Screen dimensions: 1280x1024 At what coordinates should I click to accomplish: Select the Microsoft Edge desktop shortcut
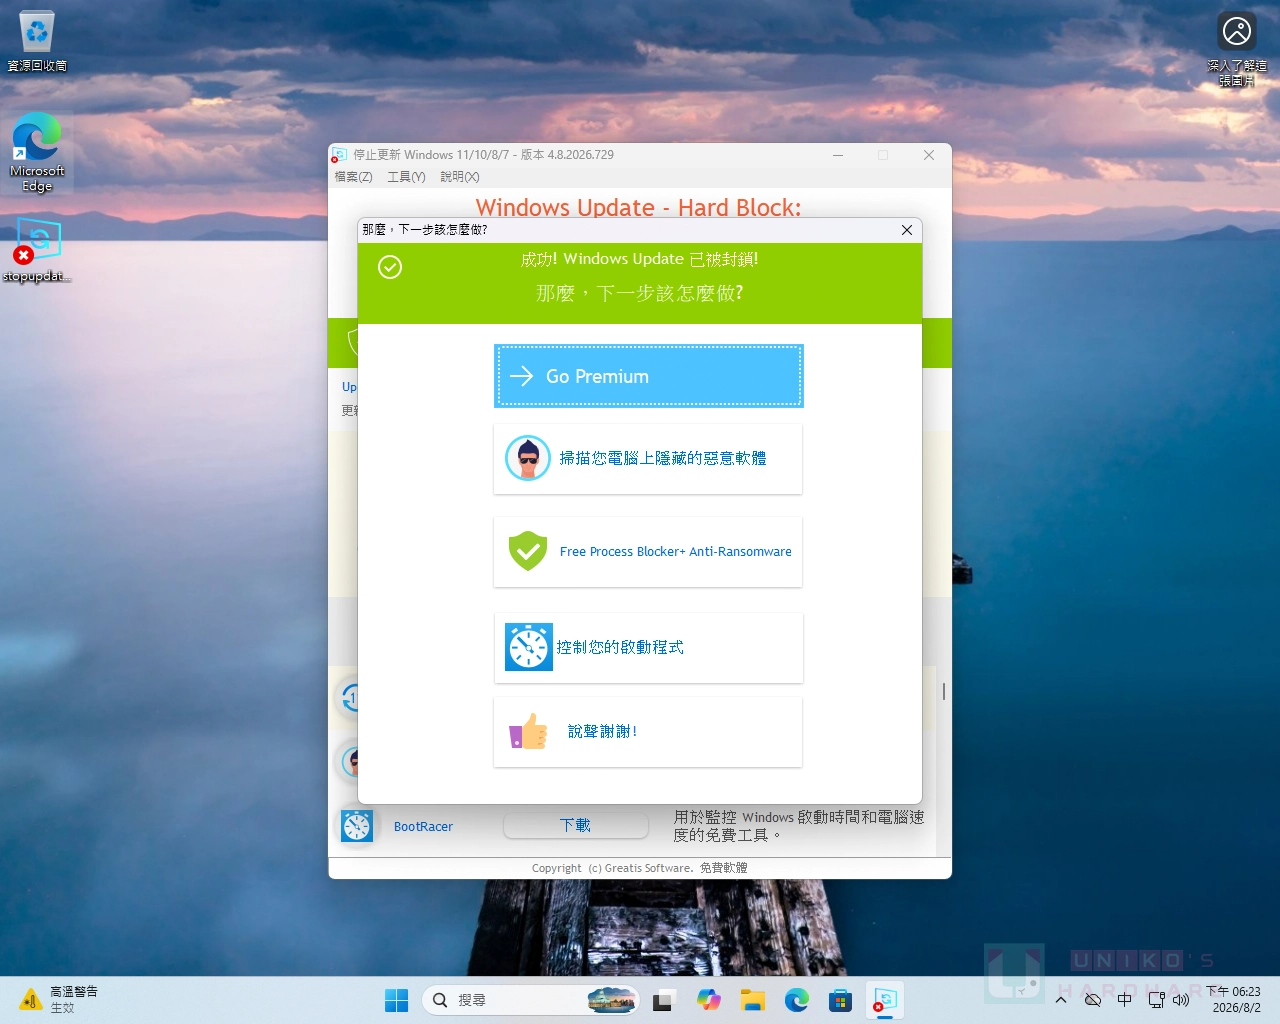coord(37,152)
